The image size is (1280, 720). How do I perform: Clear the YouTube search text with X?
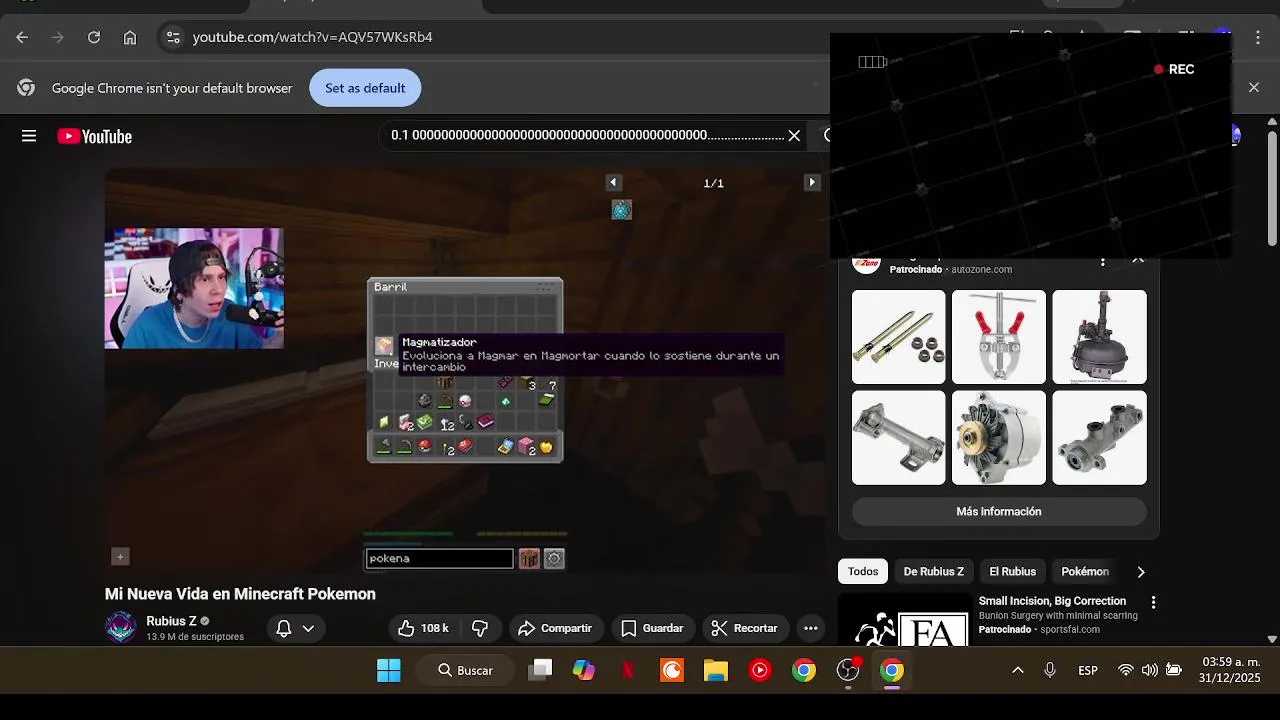click(x=794, y=135)
